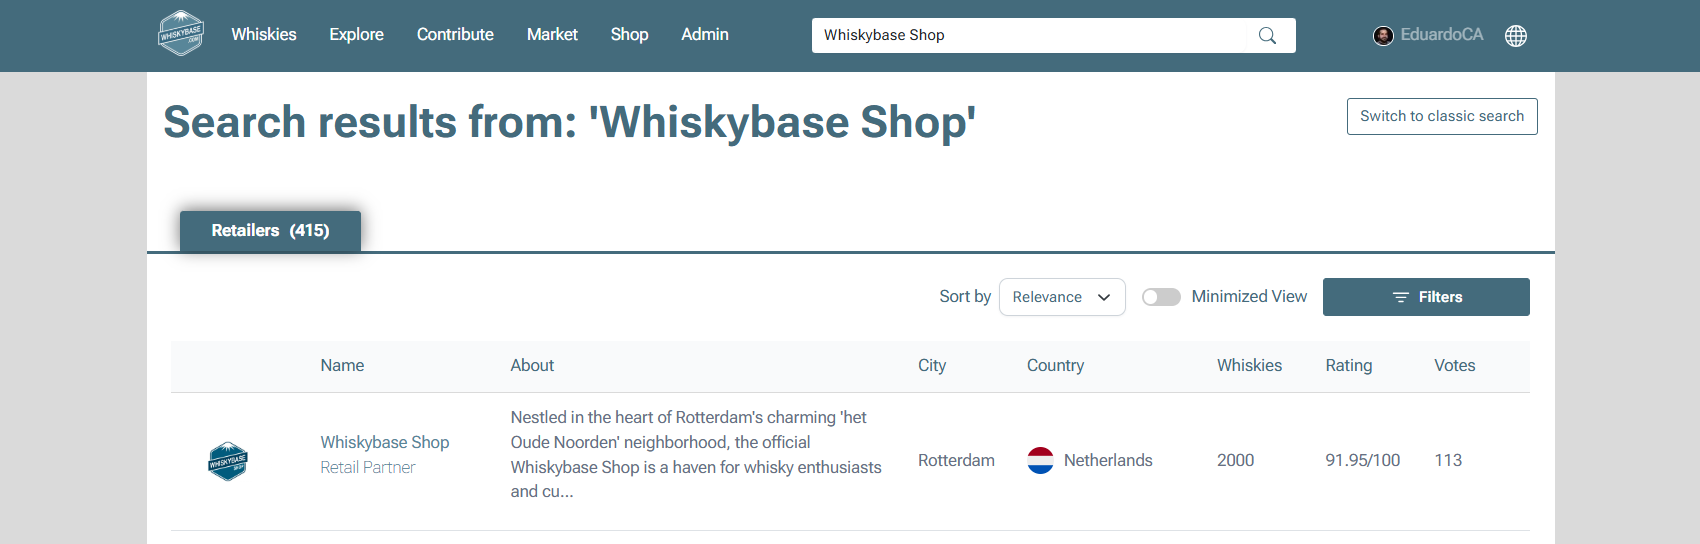Click the 2000 whiskies count

(x=1236, y=460)
